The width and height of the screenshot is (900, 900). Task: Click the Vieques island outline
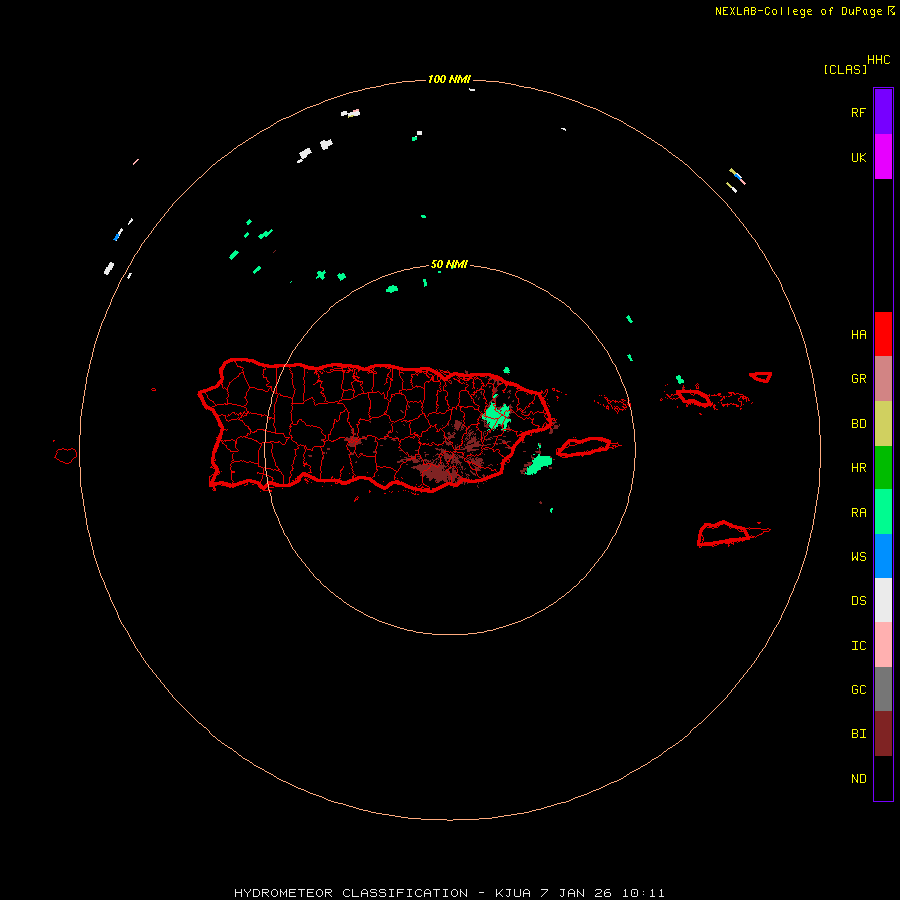click(583, 447)
